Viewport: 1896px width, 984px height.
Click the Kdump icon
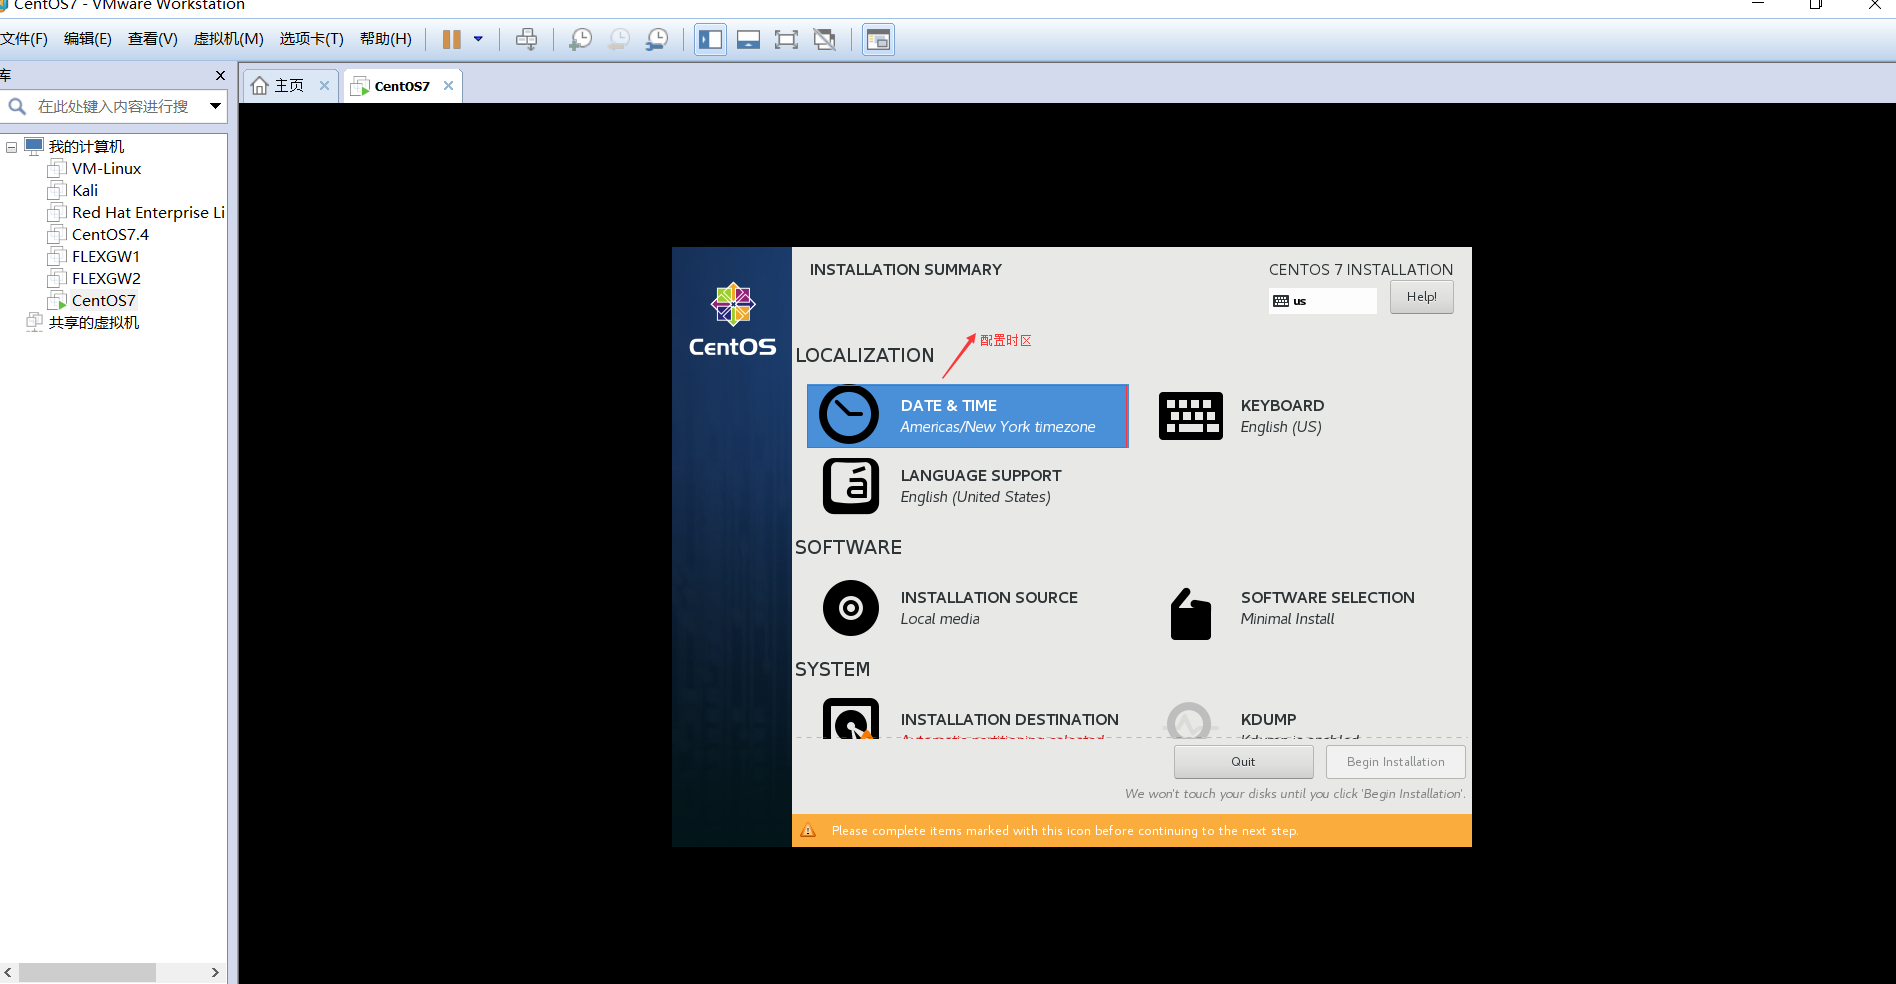[x=1190, y=720]
